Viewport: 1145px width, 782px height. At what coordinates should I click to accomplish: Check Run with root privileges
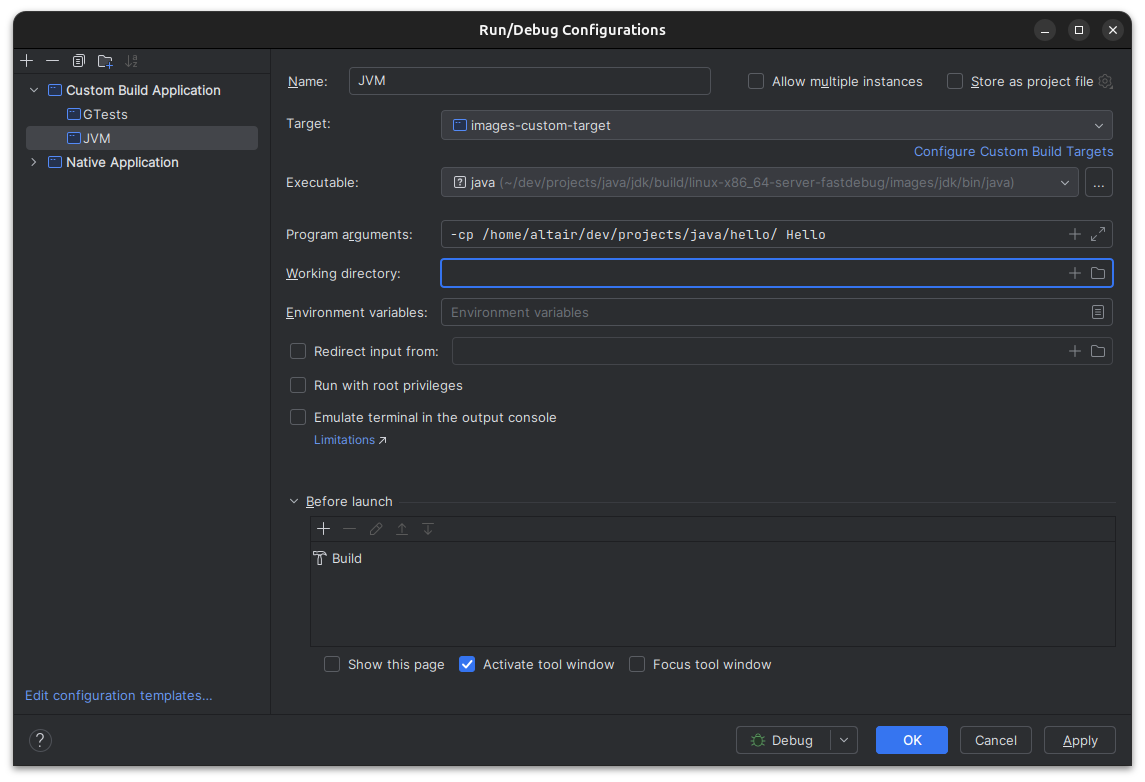[298, 385]
